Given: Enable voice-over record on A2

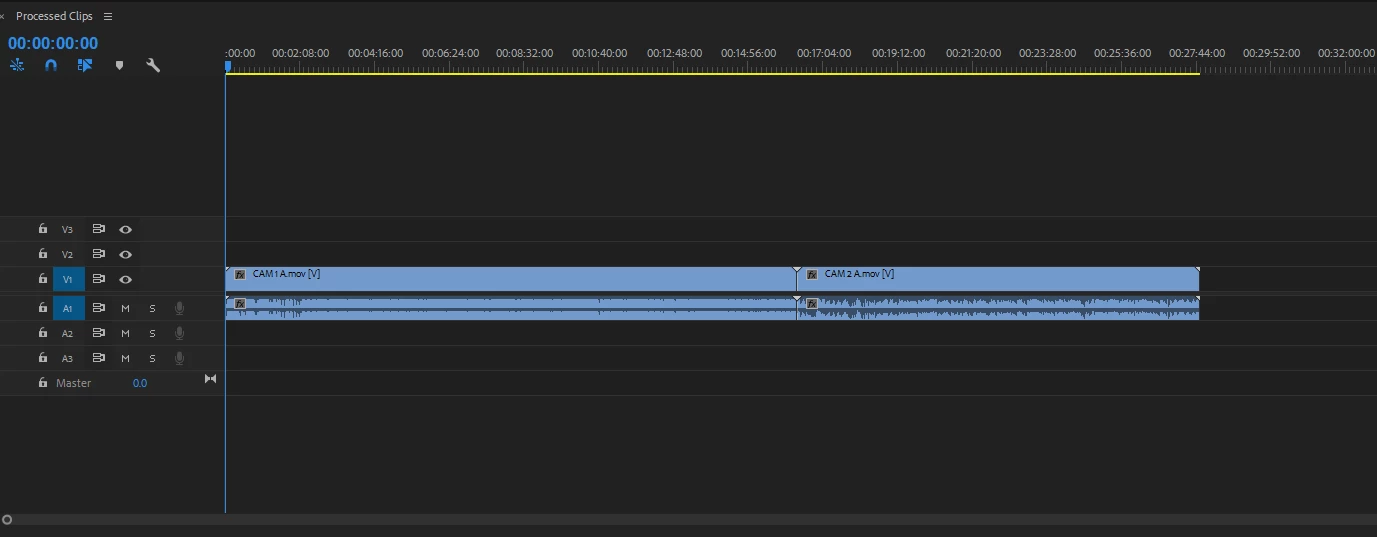Looking at the screenshot, I should tap(180, 333).
